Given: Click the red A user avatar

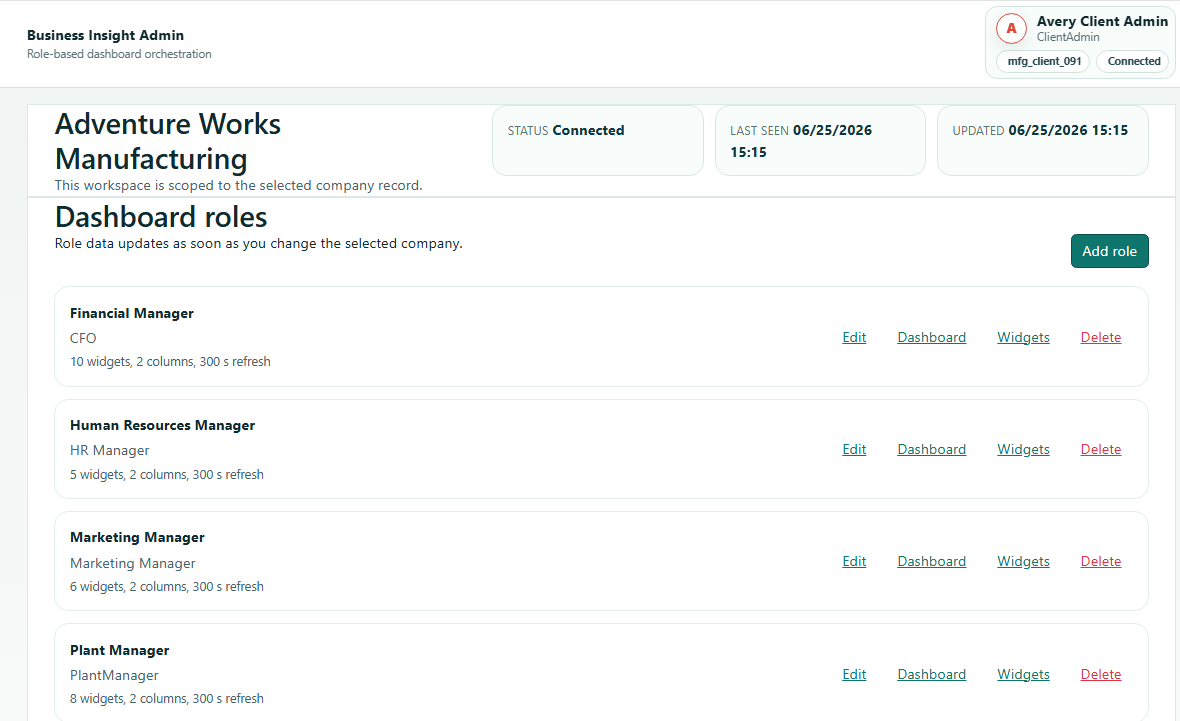Looking at the screenshot, I should point(1011,29).
